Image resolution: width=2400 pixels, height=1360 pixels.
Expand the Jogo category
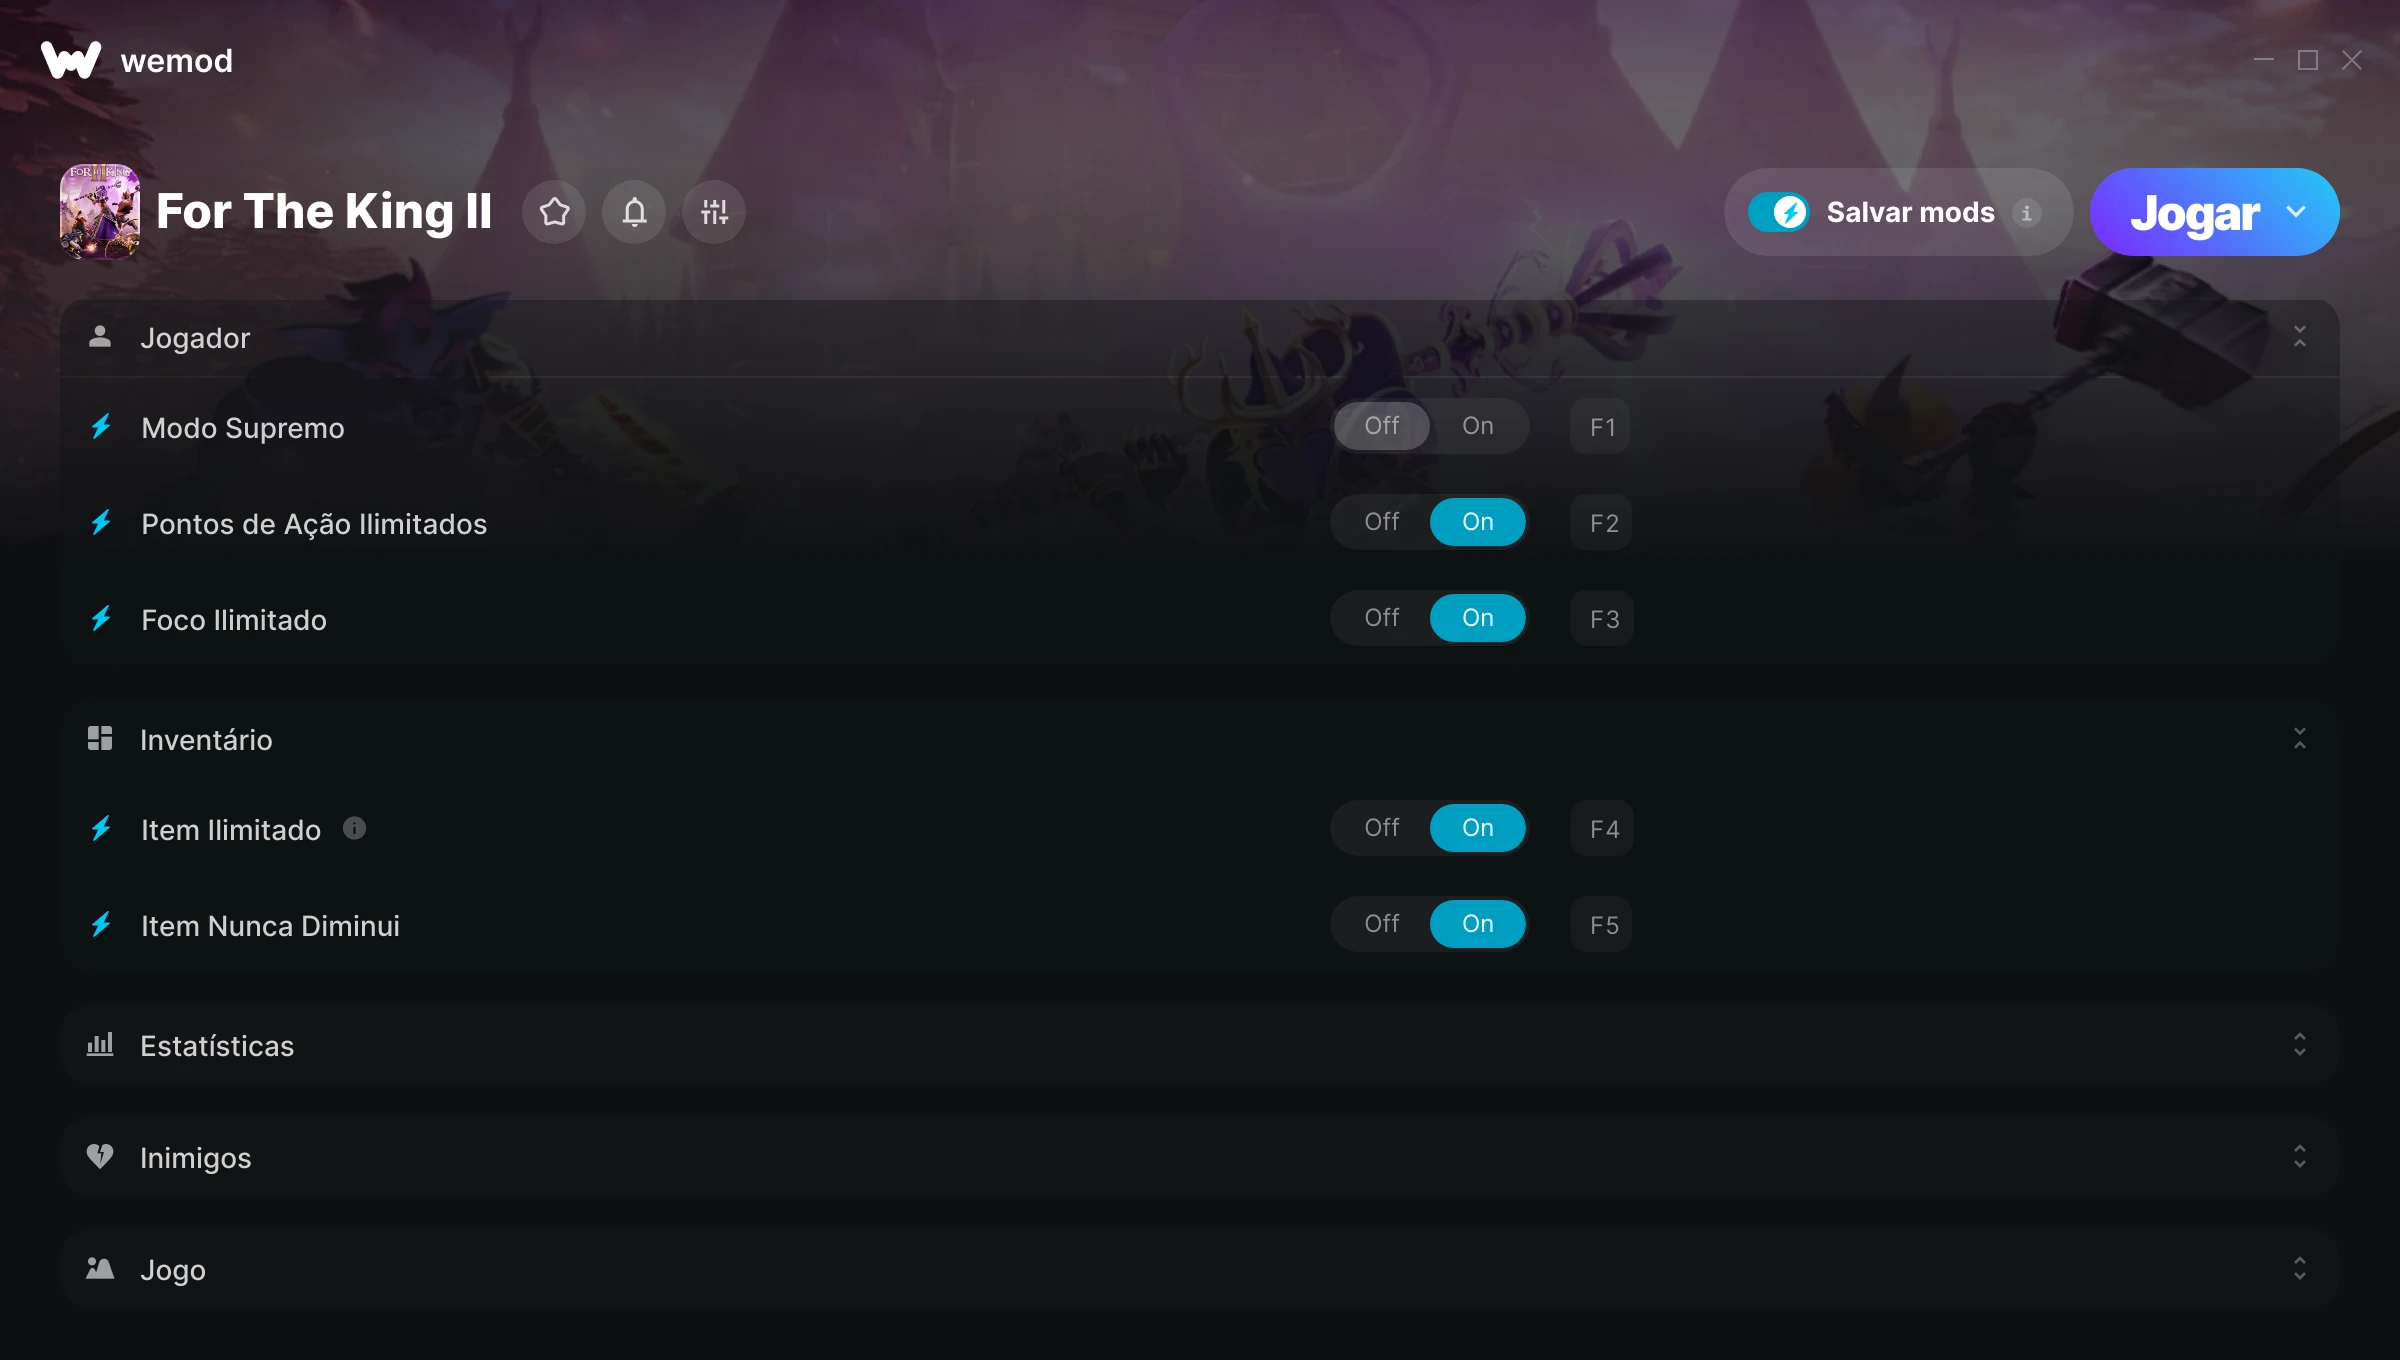[1200, 1269]
